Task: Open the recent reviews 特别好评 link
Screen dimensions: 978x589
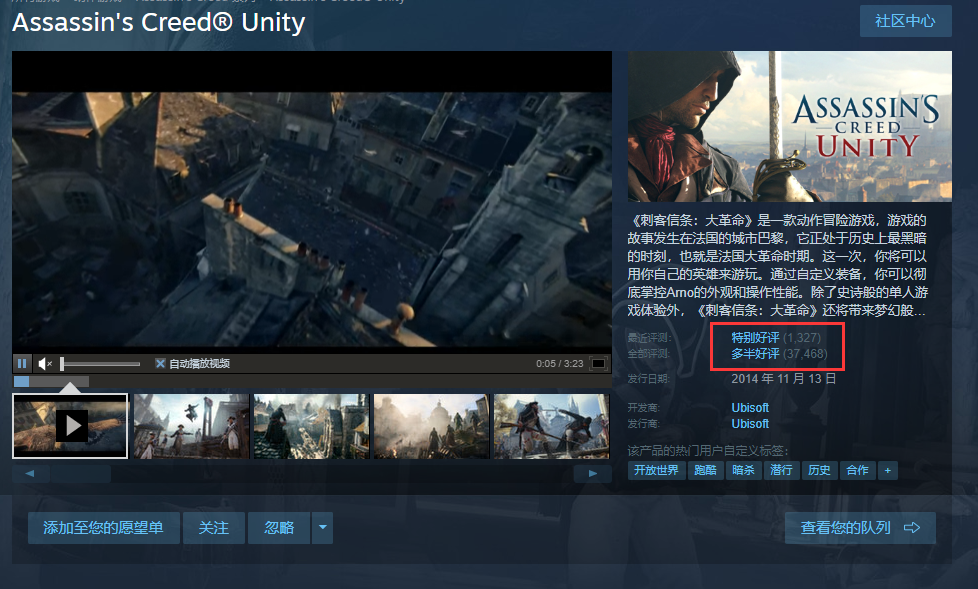Action: coord(755,338)
